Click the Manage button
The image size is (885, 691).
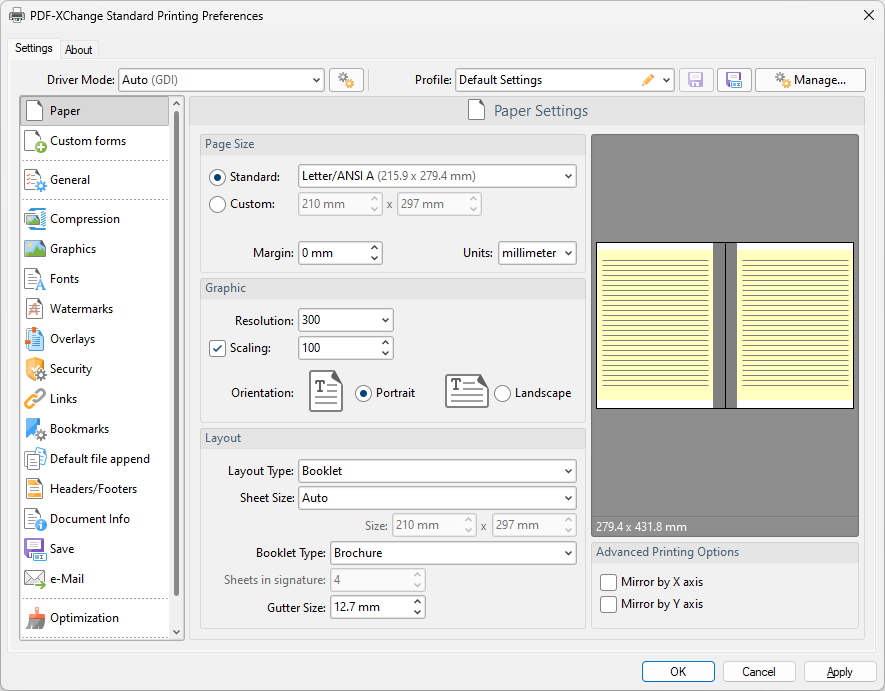(810, 79)
